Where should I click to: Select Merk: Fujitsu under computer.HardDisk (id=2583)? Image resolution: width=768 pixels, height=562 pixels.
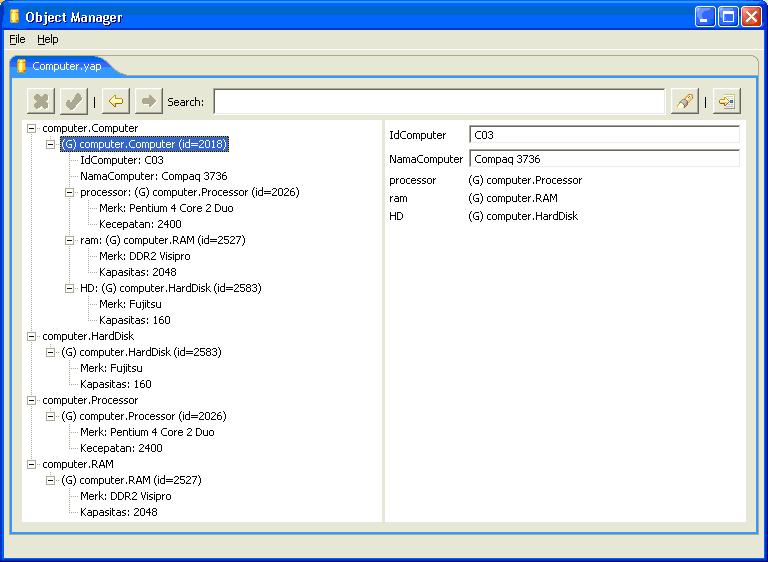tap(111, 368)
